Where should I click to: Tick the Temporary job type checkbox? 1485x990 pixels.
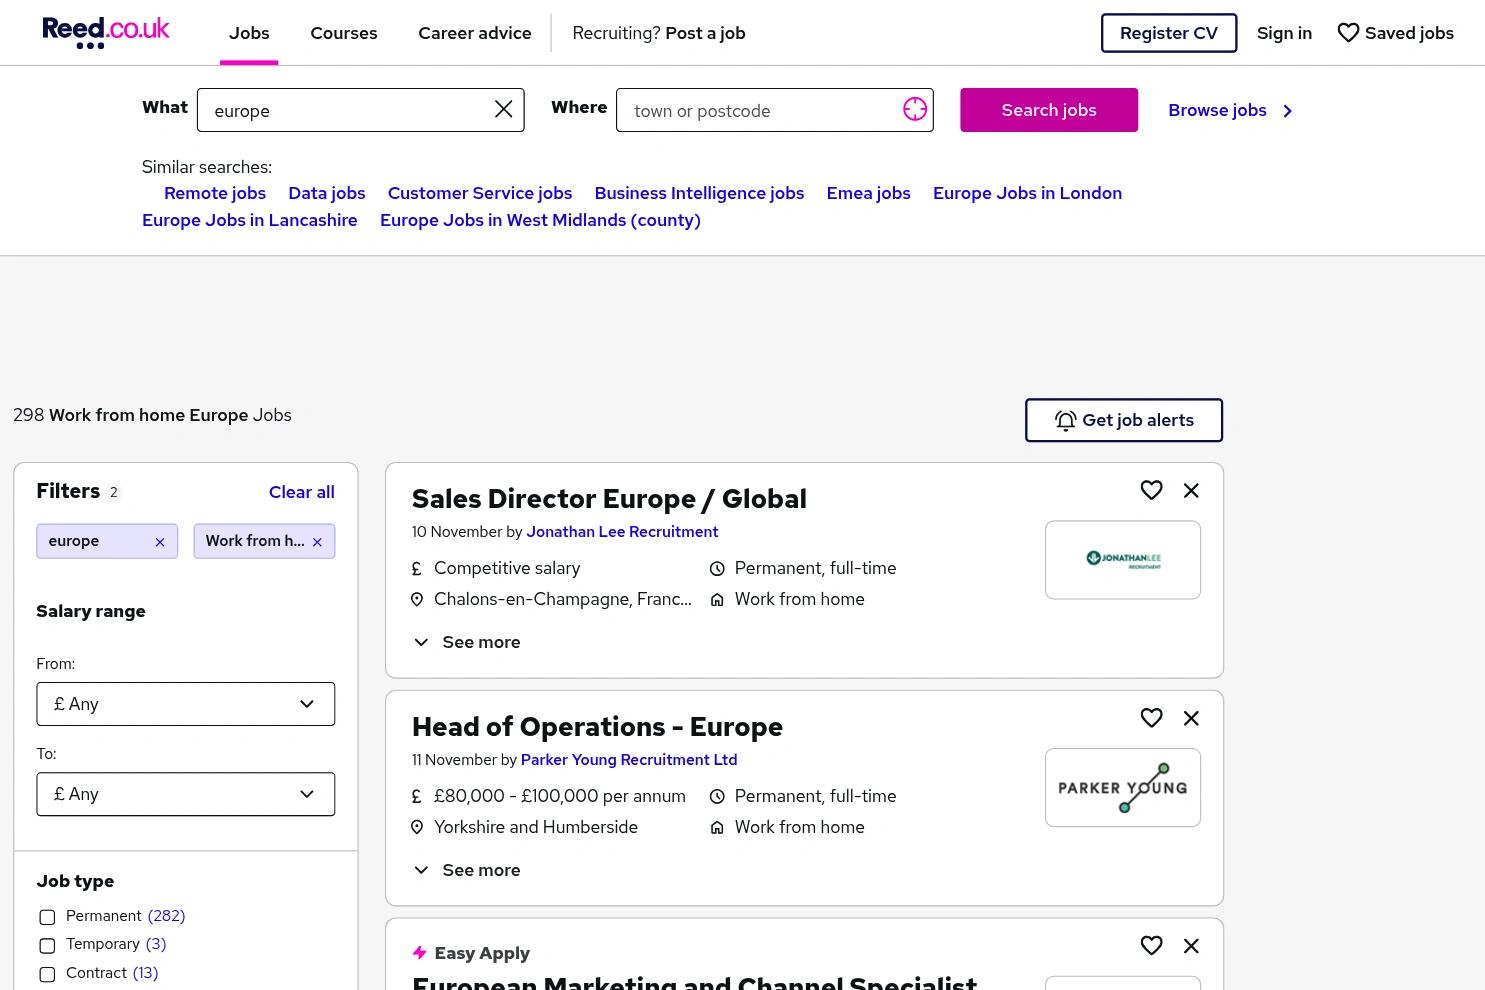click(x=47, y=945)
